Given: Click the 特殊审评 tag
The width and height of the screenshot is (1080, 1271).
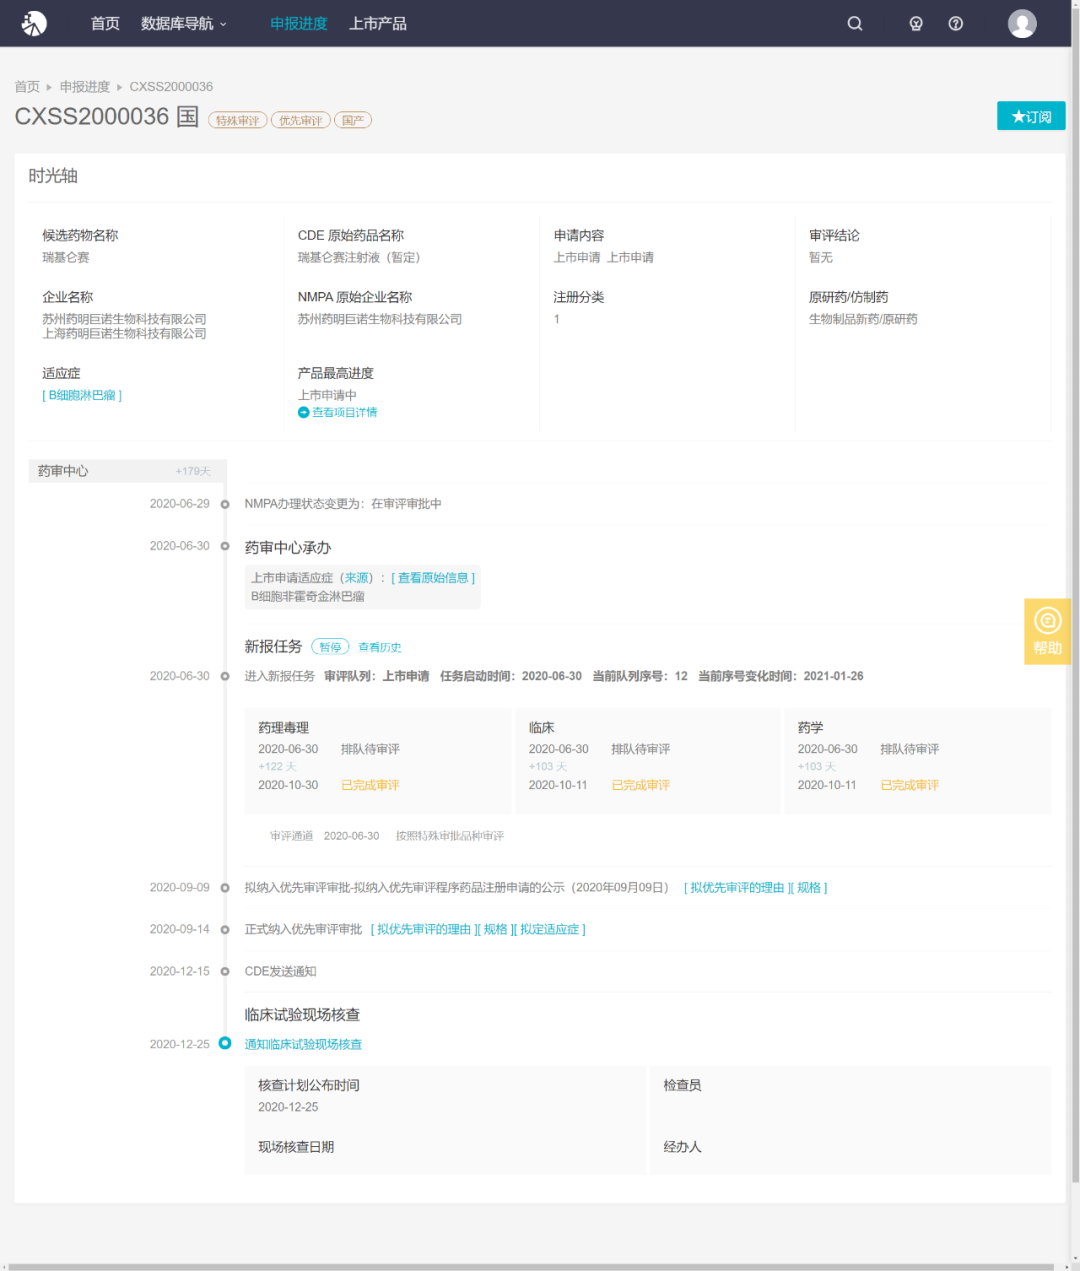Looking at the screenshot, I should (x=237, y=120).
